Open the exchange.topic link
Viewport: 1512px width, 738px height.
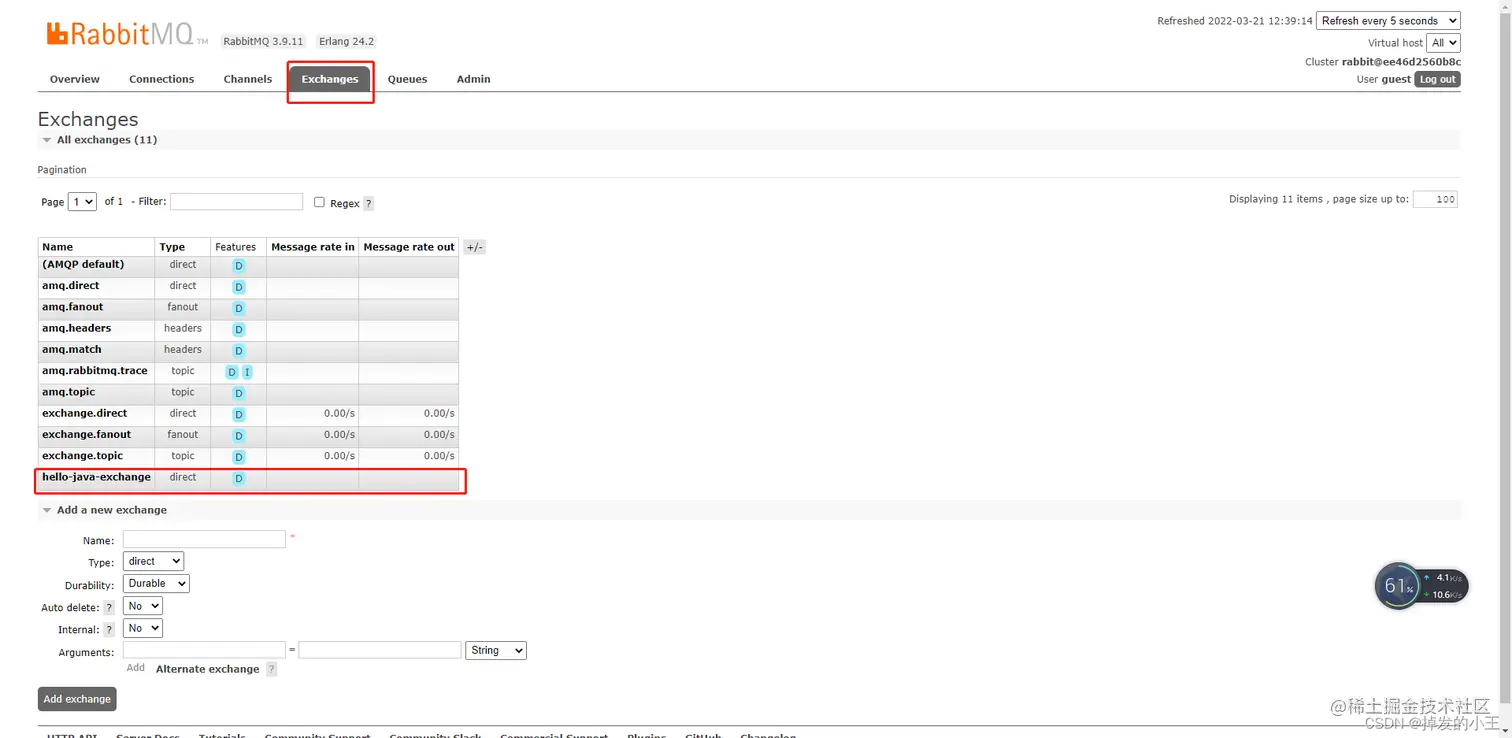coord(83,456)
